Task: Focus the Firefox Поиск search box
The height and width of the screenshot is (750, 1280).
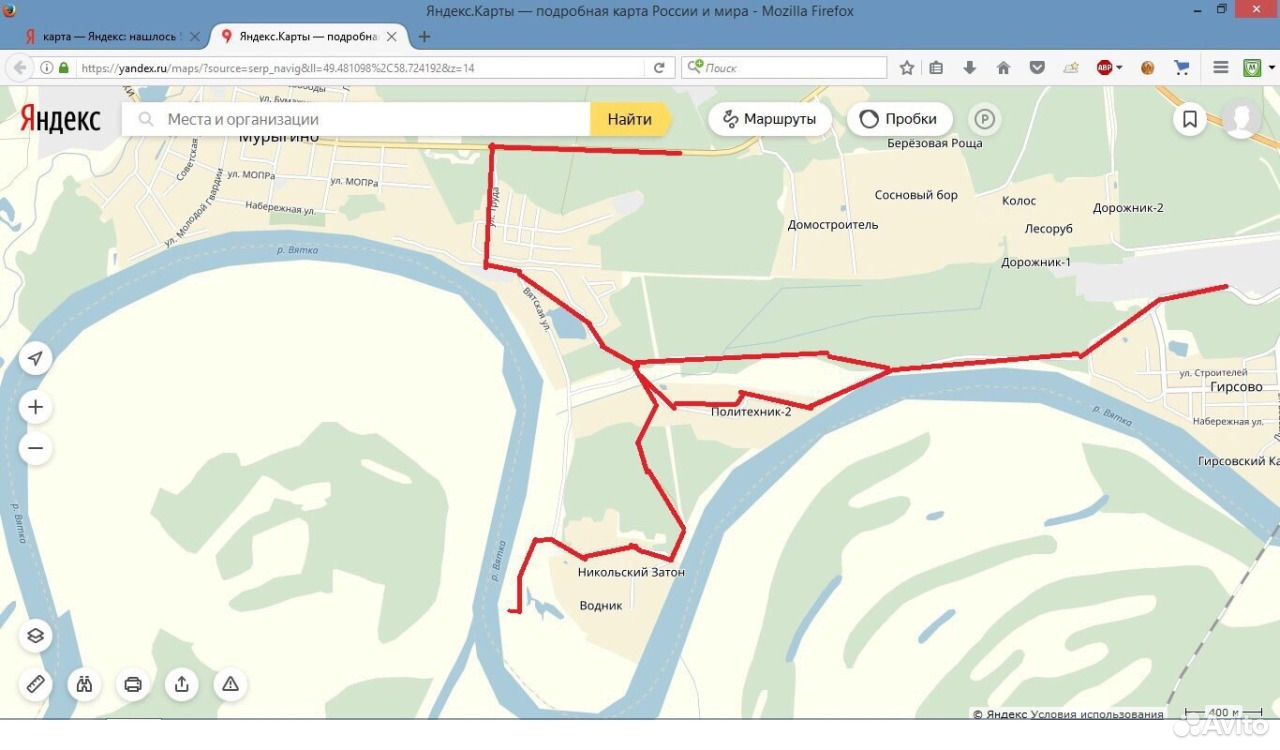Action: pyautogui.click(x=785, y=68)
